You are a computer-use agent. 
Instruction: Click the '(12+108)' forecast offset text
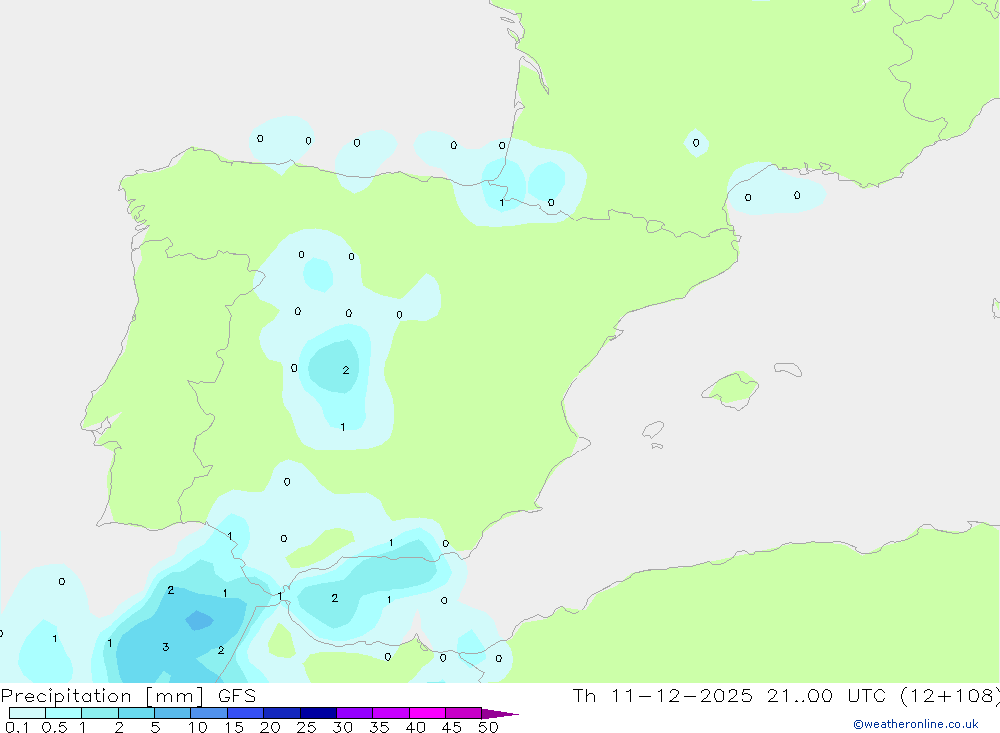(x=950, y=696)
